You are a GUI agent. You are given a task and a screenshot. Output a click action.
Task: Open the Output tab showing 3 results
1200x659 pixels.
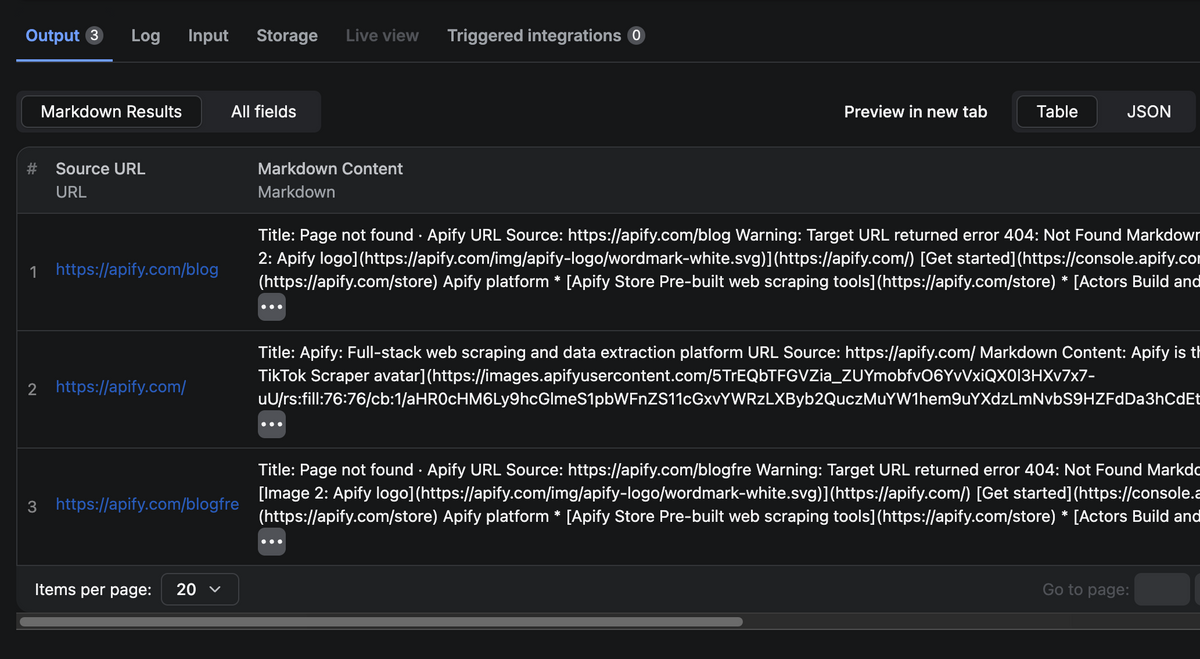tap(50, 35)
